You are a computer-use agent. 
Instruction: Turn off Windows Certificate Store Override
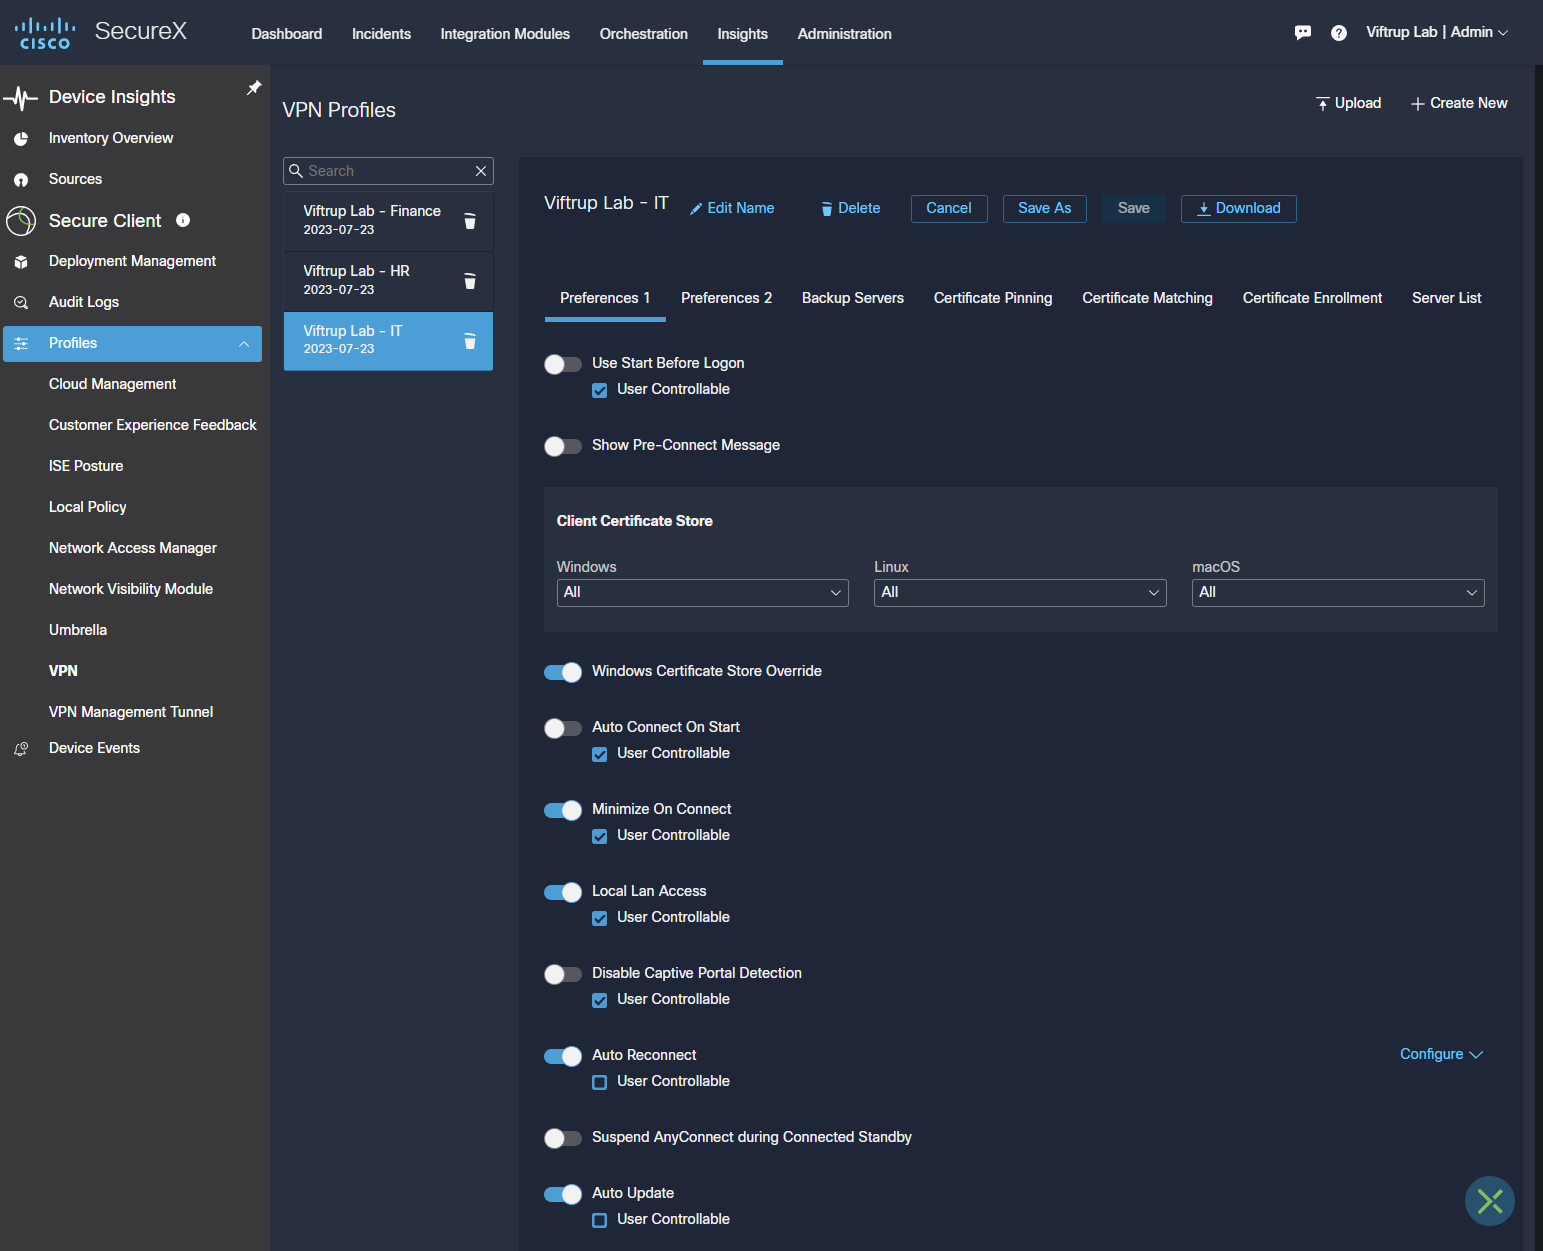click(563, 672)
